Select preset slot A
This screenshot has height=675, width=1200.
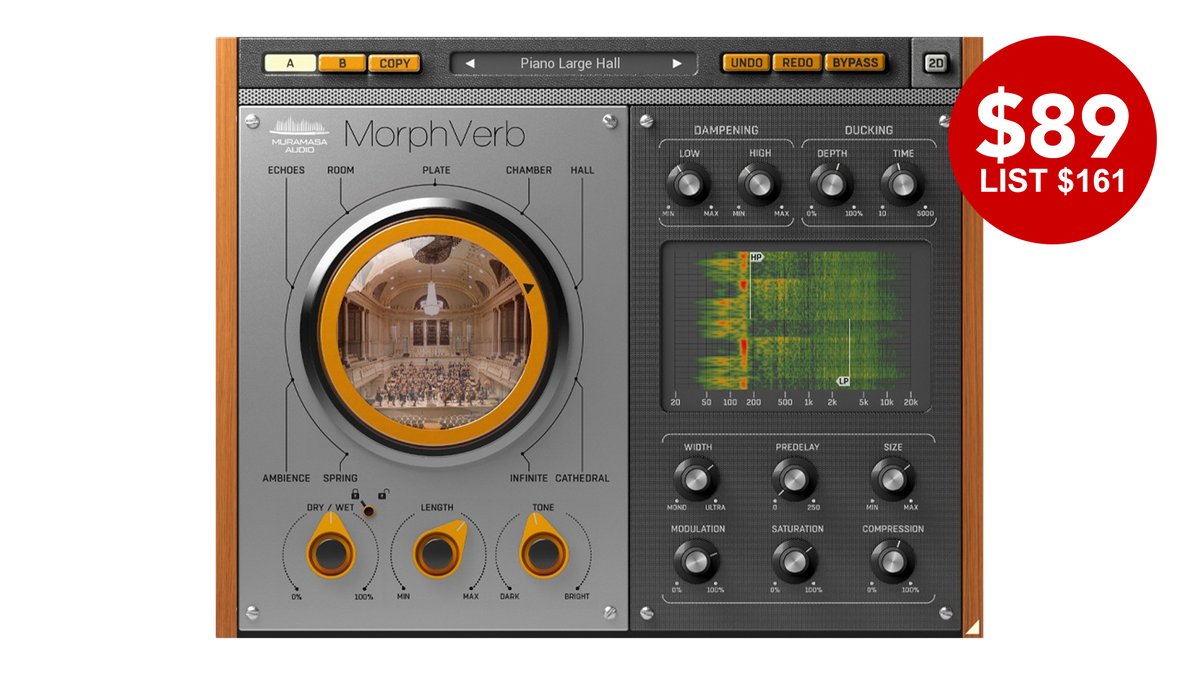(290, 63)
